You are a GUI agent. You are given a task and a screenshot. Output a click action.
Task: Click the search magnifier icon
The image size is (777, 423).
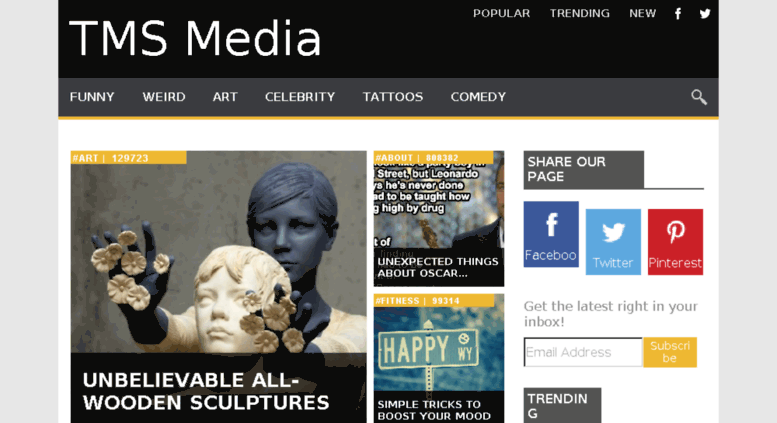click(699, 97)
